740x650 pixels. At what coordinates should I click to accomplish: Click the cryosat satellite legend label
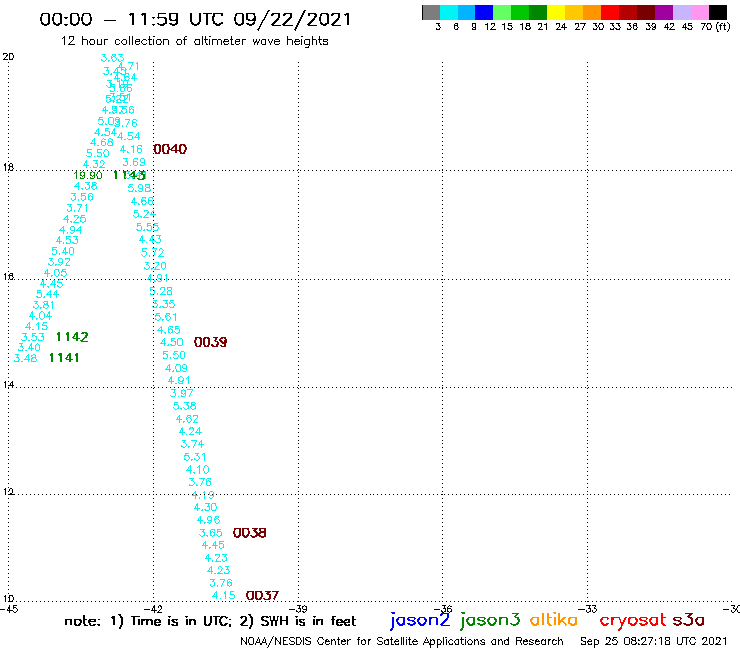click(x=632, y=620)
